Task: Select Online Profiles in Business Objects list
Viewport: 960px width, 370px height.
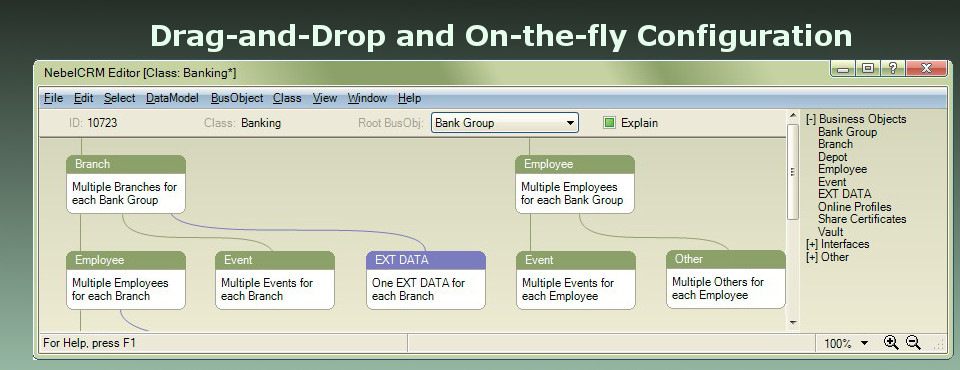Action: click(855, 206)
